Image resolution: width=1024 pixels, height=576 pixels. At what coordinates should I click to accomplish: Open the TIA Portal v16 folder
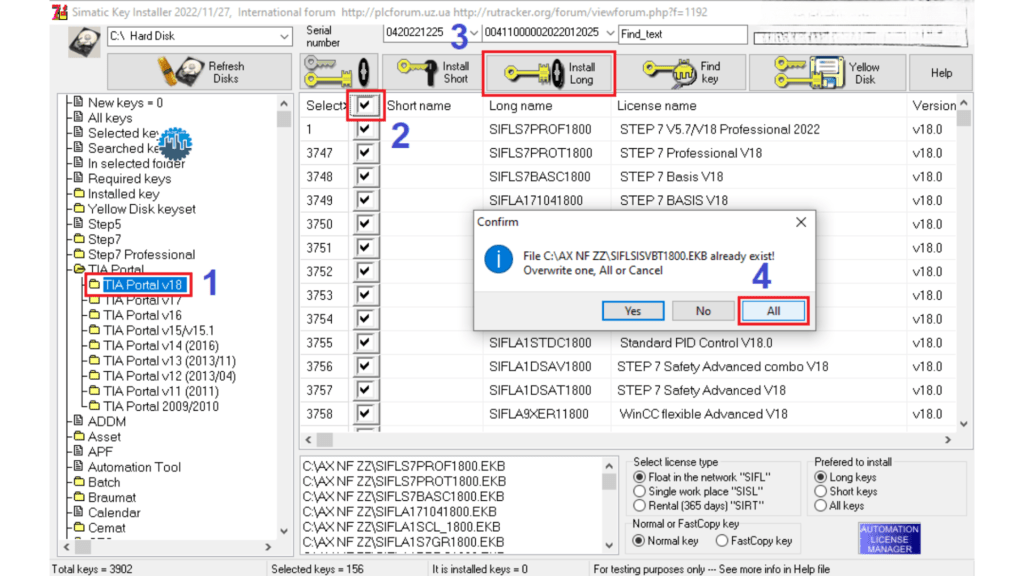(x=142, y=315)
